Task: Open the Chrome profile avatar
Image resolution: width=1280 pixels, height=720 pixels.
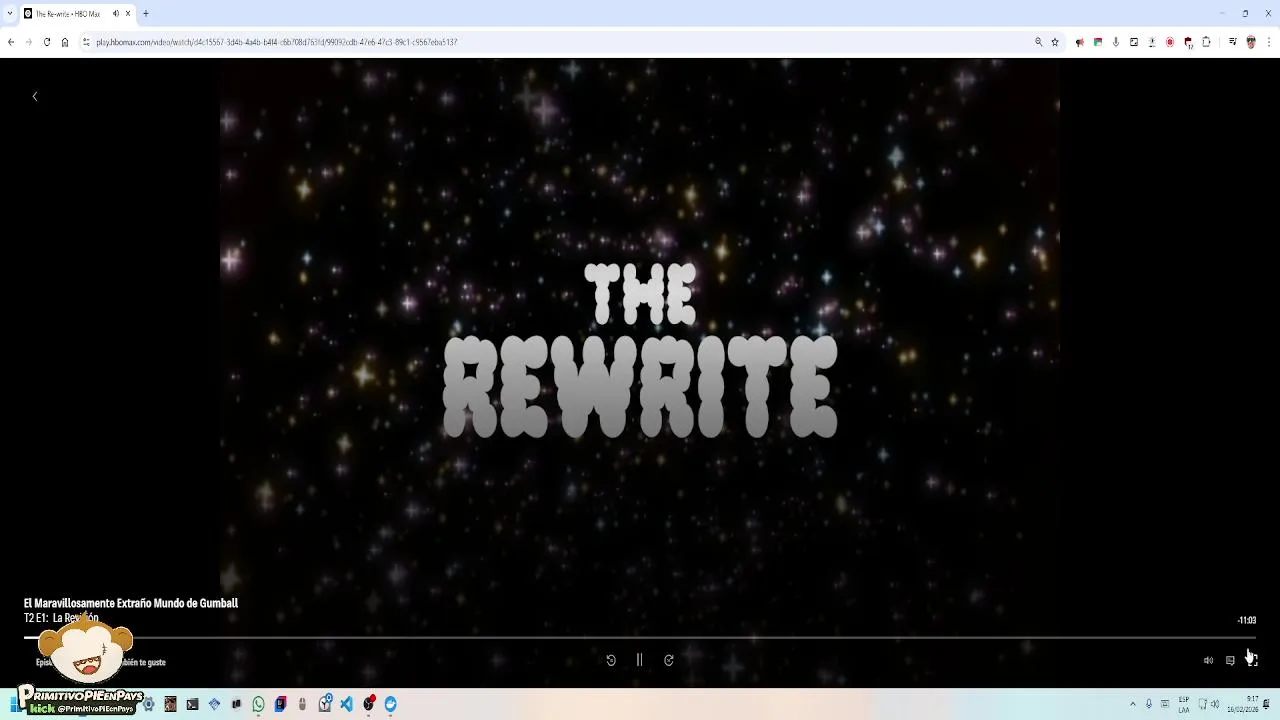Action: [1251, 42]
